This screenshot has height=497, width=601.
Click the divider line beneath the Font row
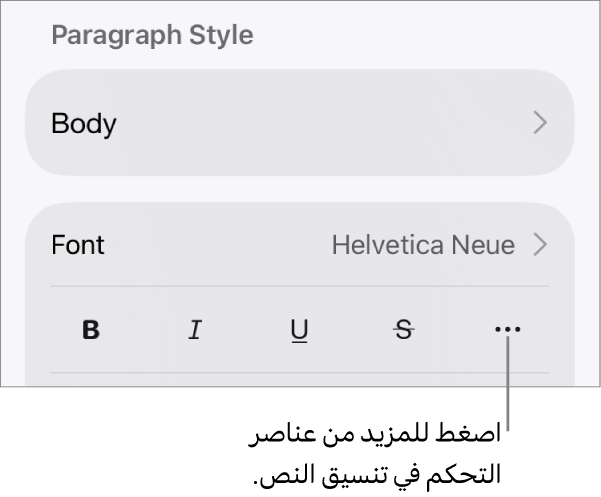click(300, 286)
